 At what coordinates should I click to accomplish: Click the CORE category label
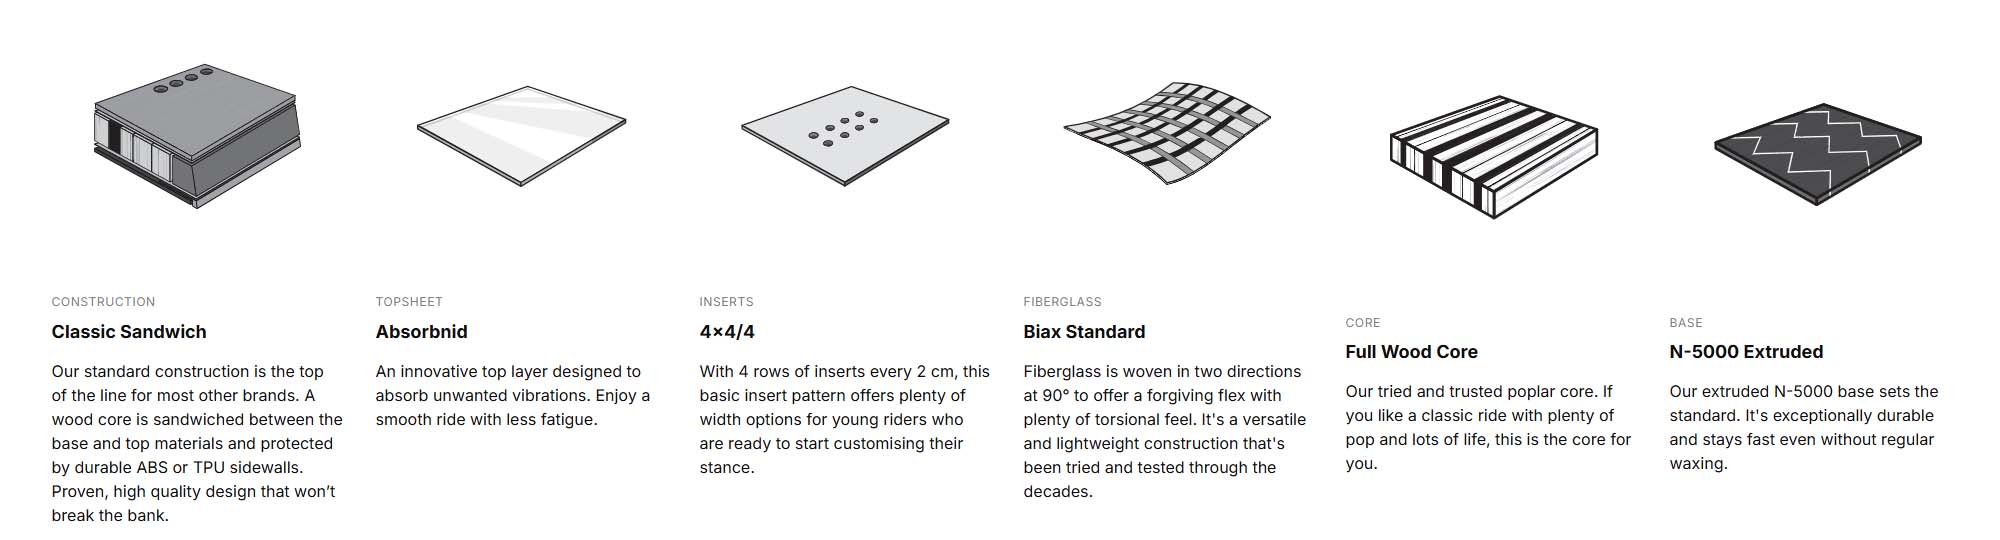point(1363,323)
